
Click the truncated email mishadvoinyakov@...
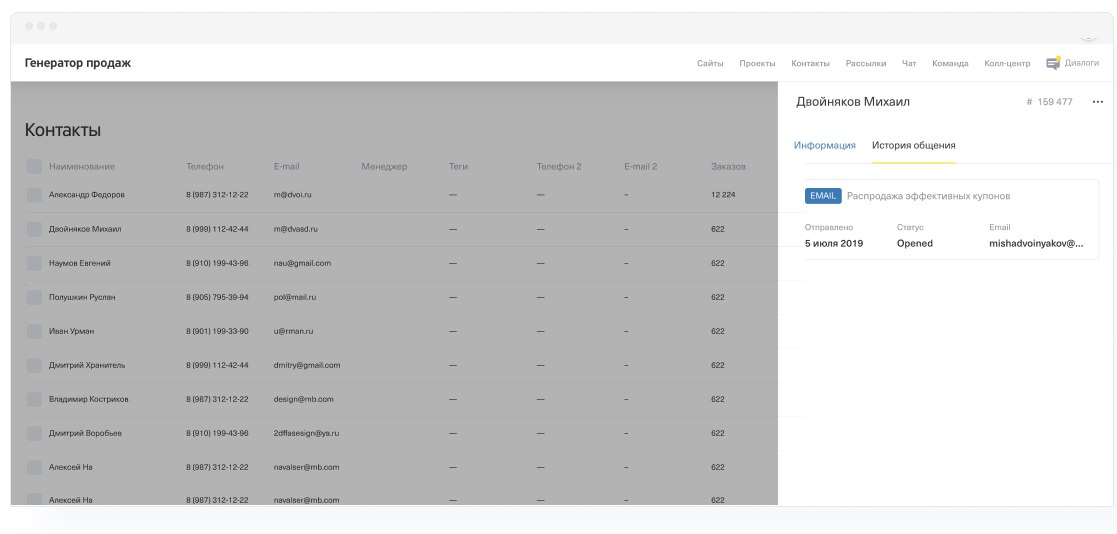[1037, 244]
